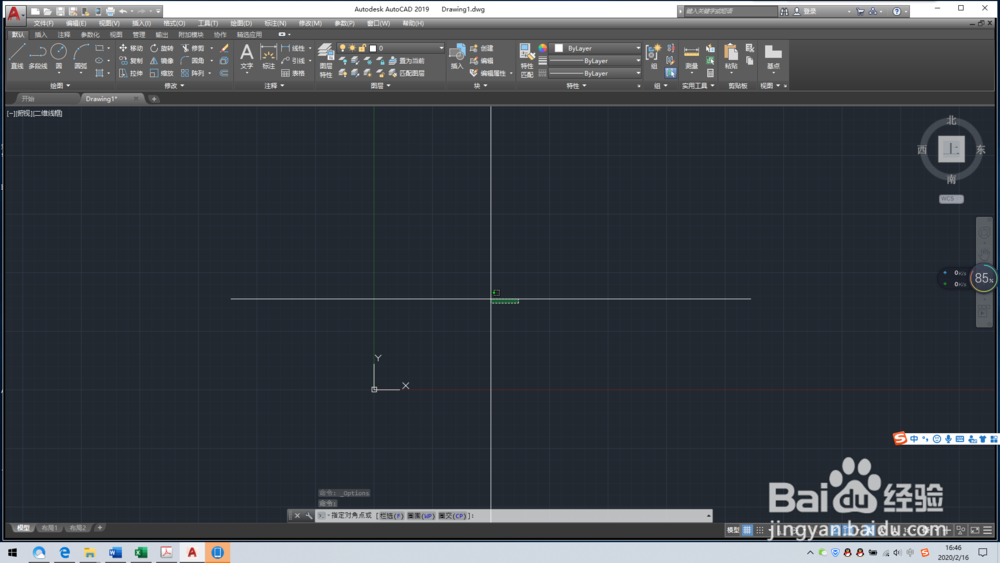This screenshot has width=1000, height=563.
Task: Click the command line input area
Action: 514,516
